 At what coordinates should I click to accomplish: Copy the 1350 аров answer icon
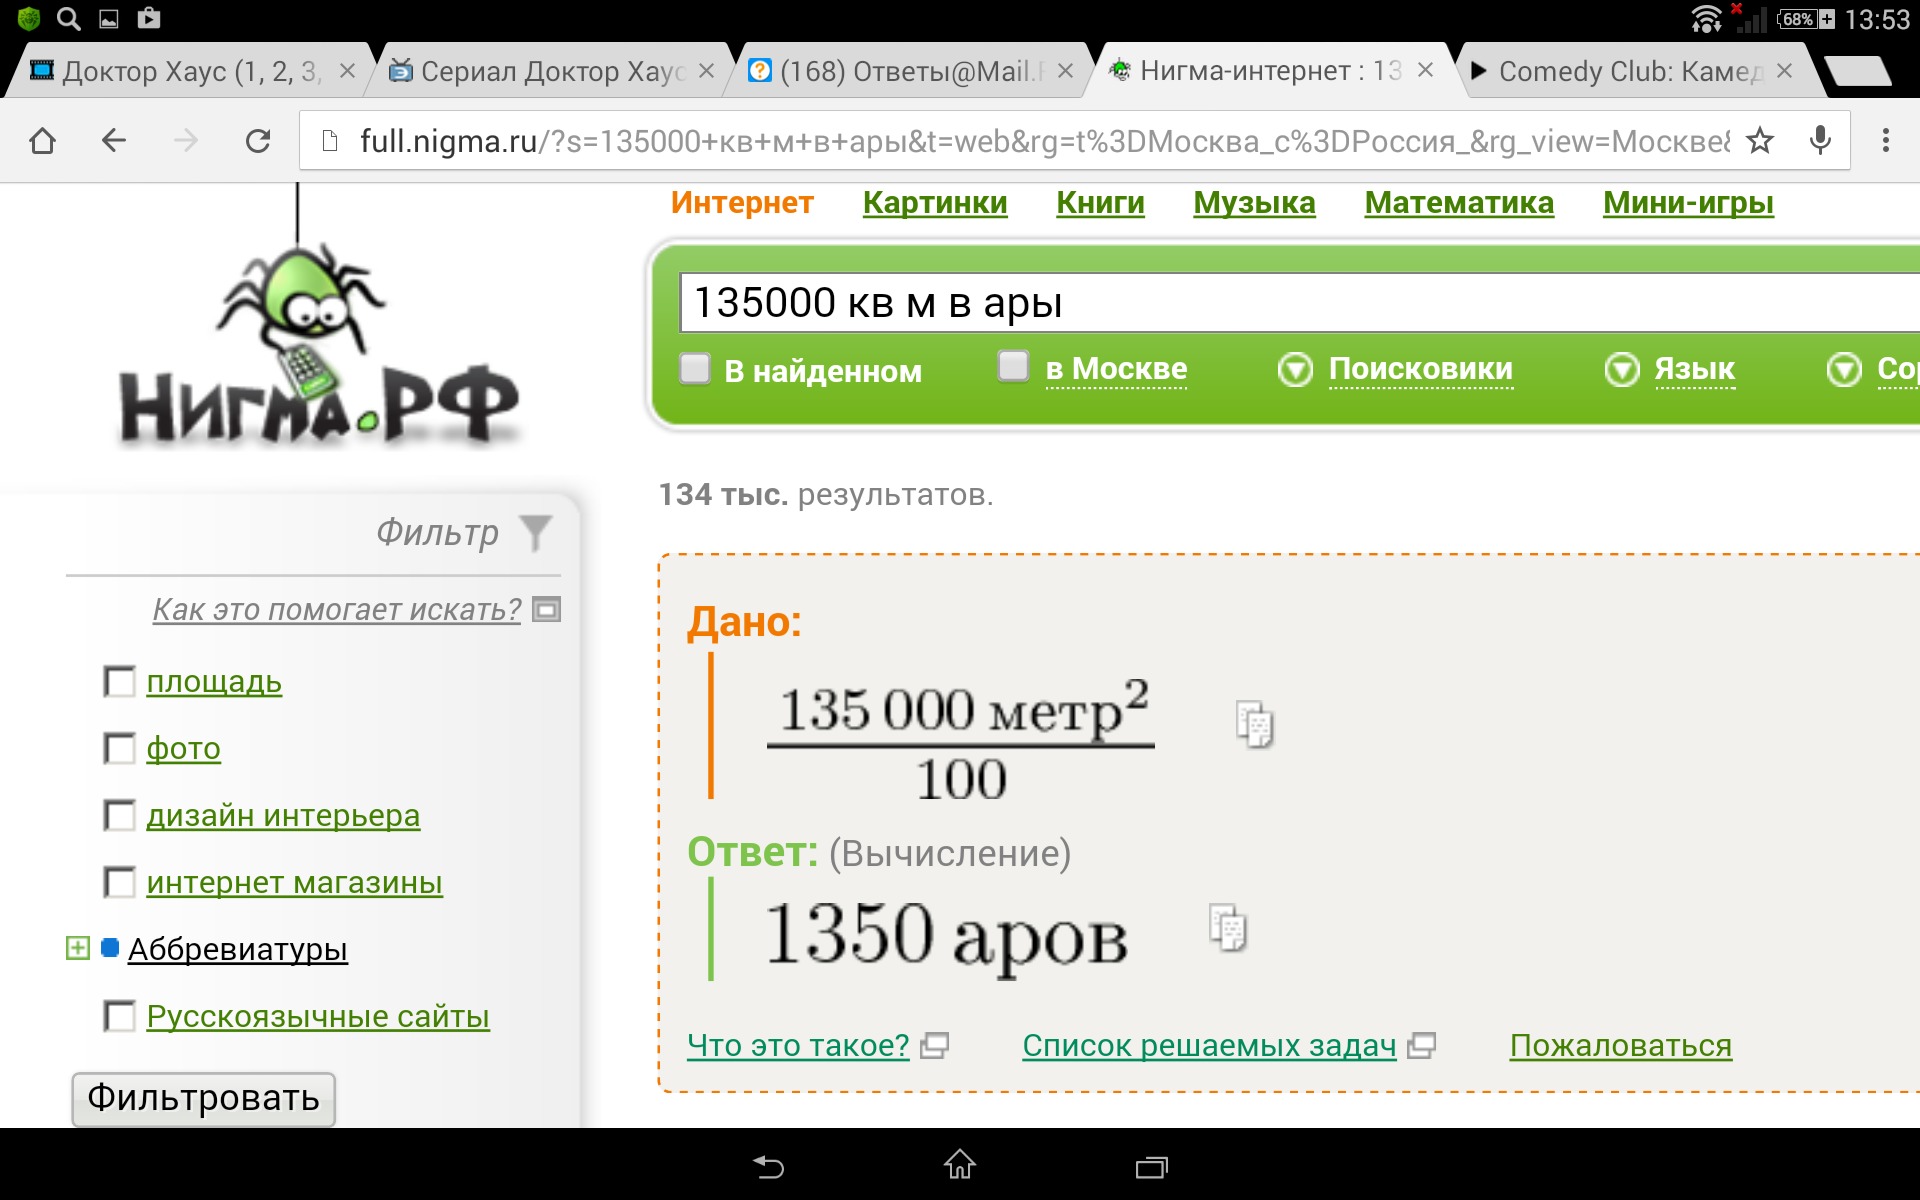pyautogui.click(x=1228, y=928)
